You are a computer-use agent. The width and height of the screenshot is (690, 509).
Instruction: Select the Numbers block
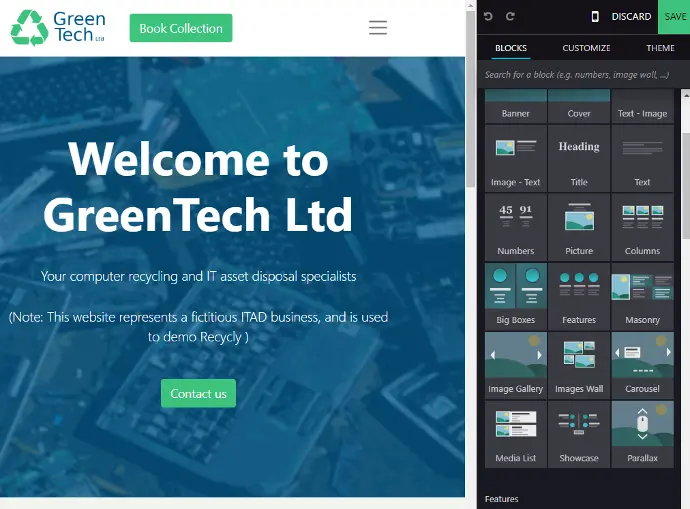tap(516, 226)
